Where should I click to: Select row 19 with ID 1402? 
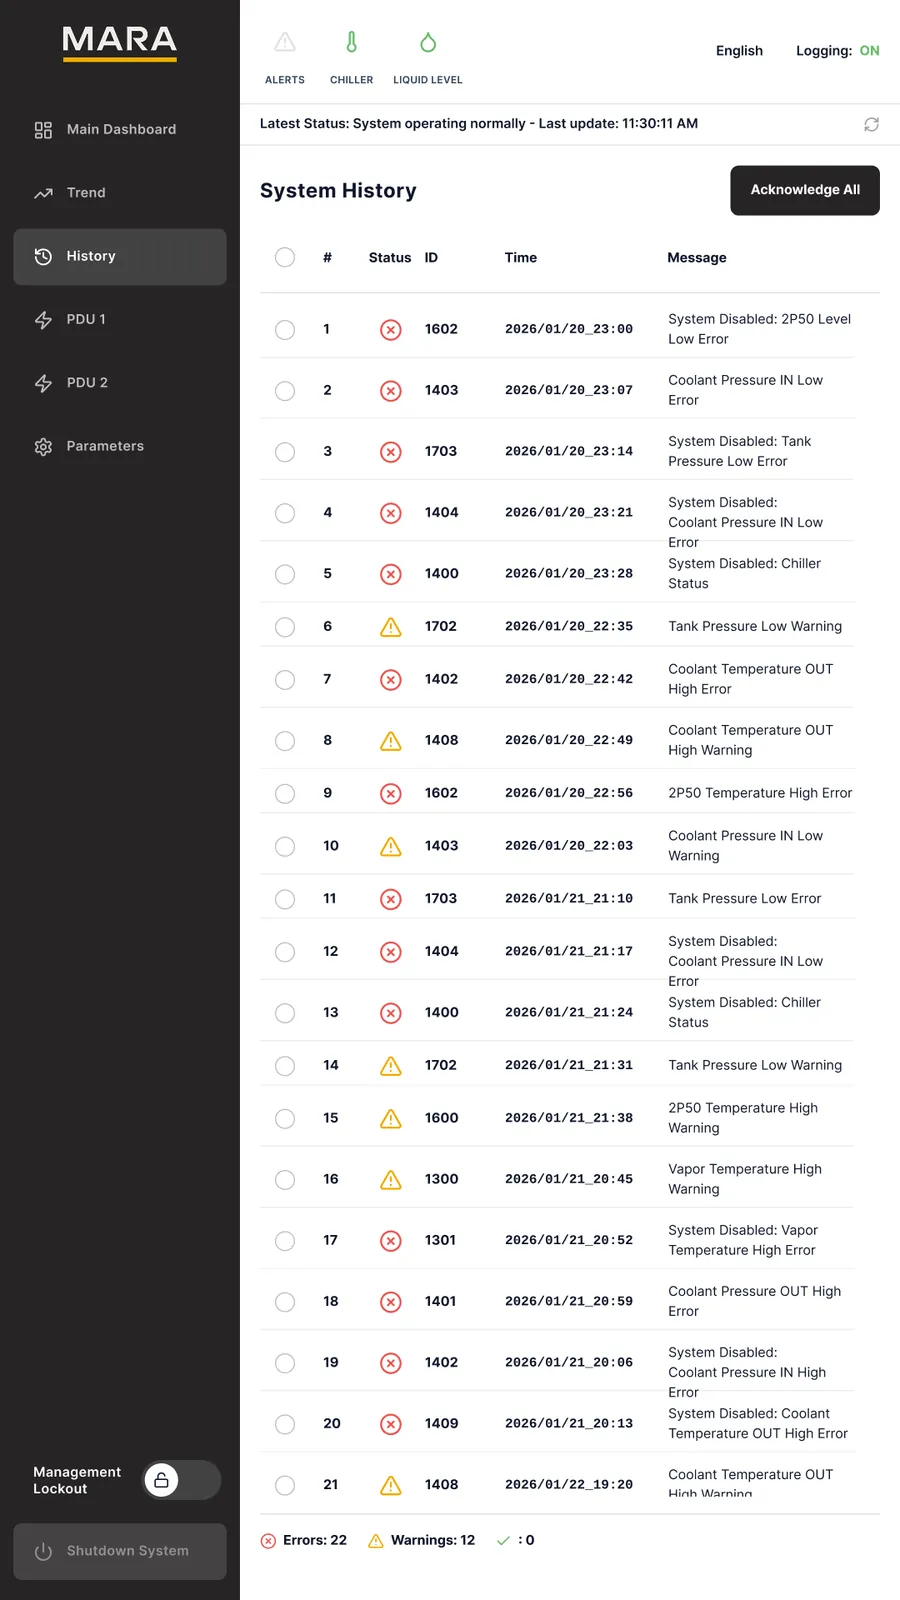[x=285, y=1363]
